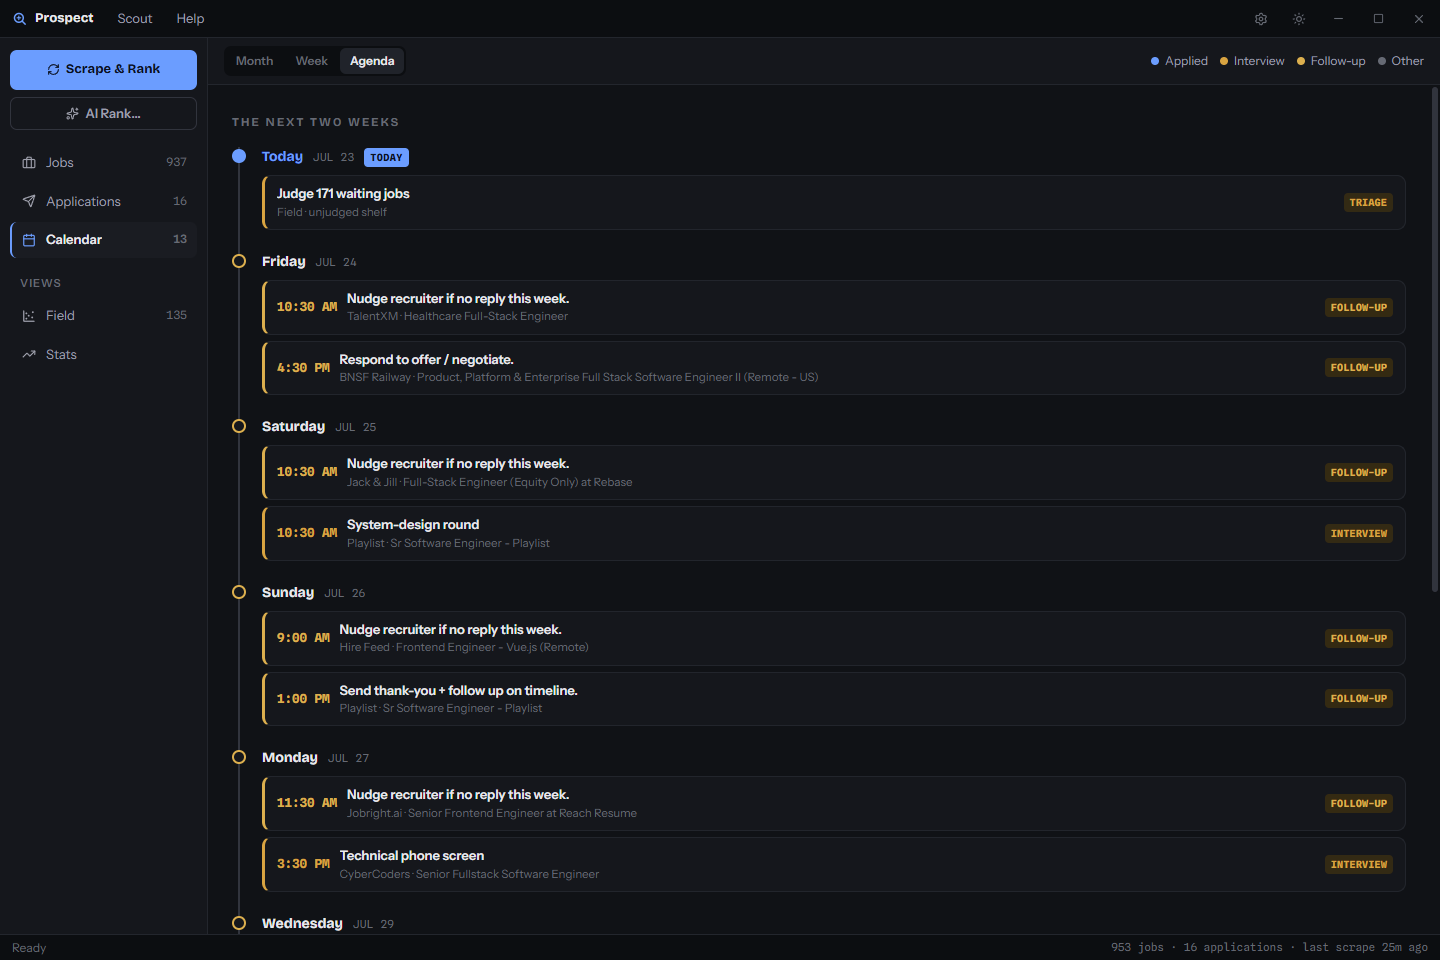The width and height of the screenshot is (1440, 960).
Task: Click the Calendar sidebar icon
Action: point(29,240)
